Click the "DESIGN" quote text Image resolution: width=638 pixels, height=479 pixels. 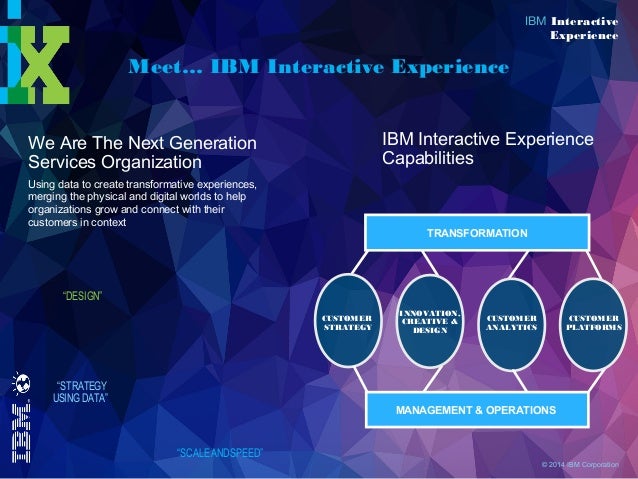pyautogui.click(x=83, y=296)
